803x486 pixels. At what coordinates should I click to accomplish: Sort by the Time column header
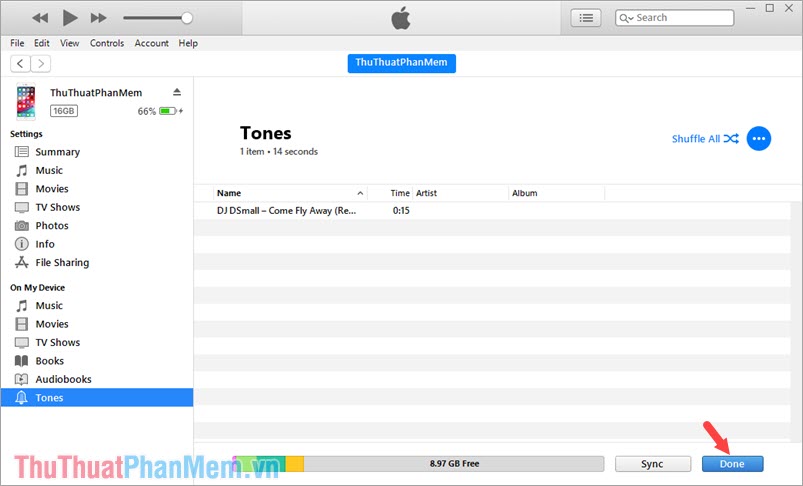390,193
